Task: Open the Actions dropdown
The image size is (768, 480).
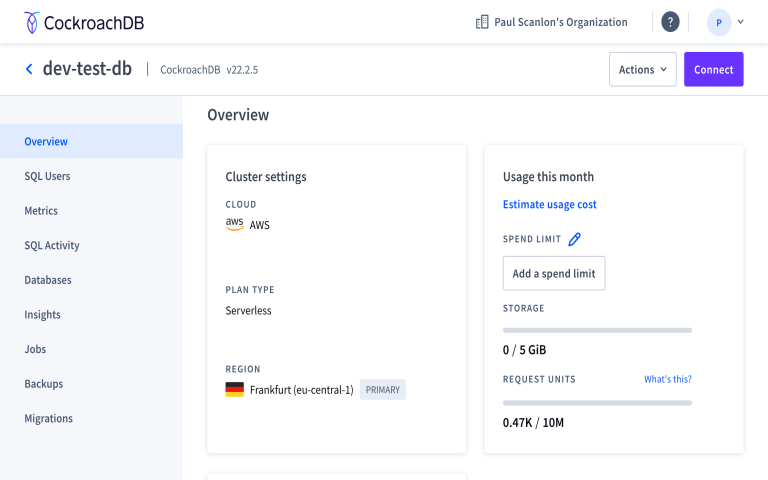Action: 643,70
